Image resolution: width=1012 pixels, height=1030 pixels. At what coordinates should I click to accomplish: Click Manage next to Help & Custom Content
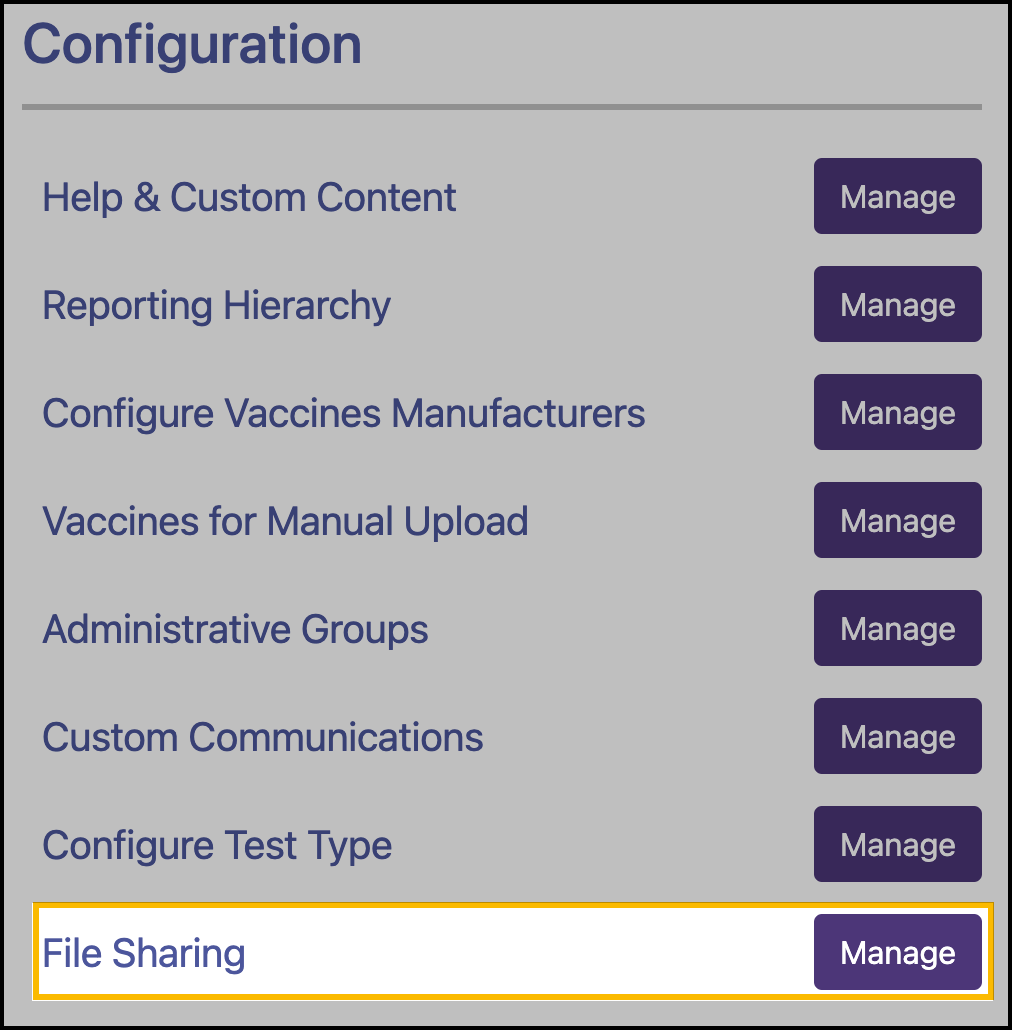click(x=897, y=196)
